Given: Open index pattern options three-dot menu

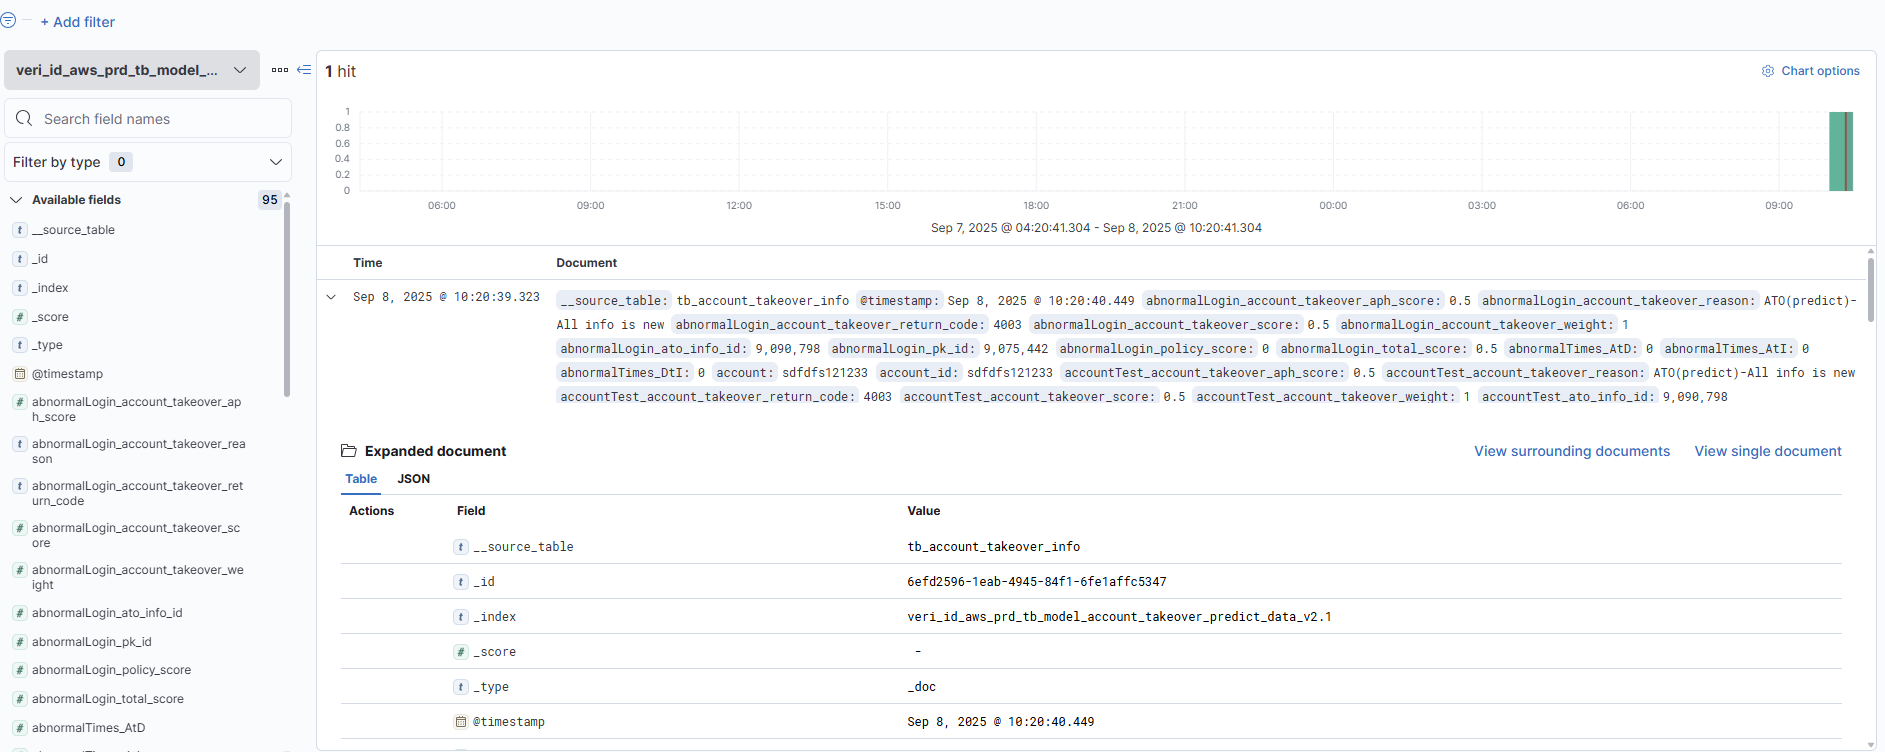Looking at the screenshot, I should [x=280, y=70].
